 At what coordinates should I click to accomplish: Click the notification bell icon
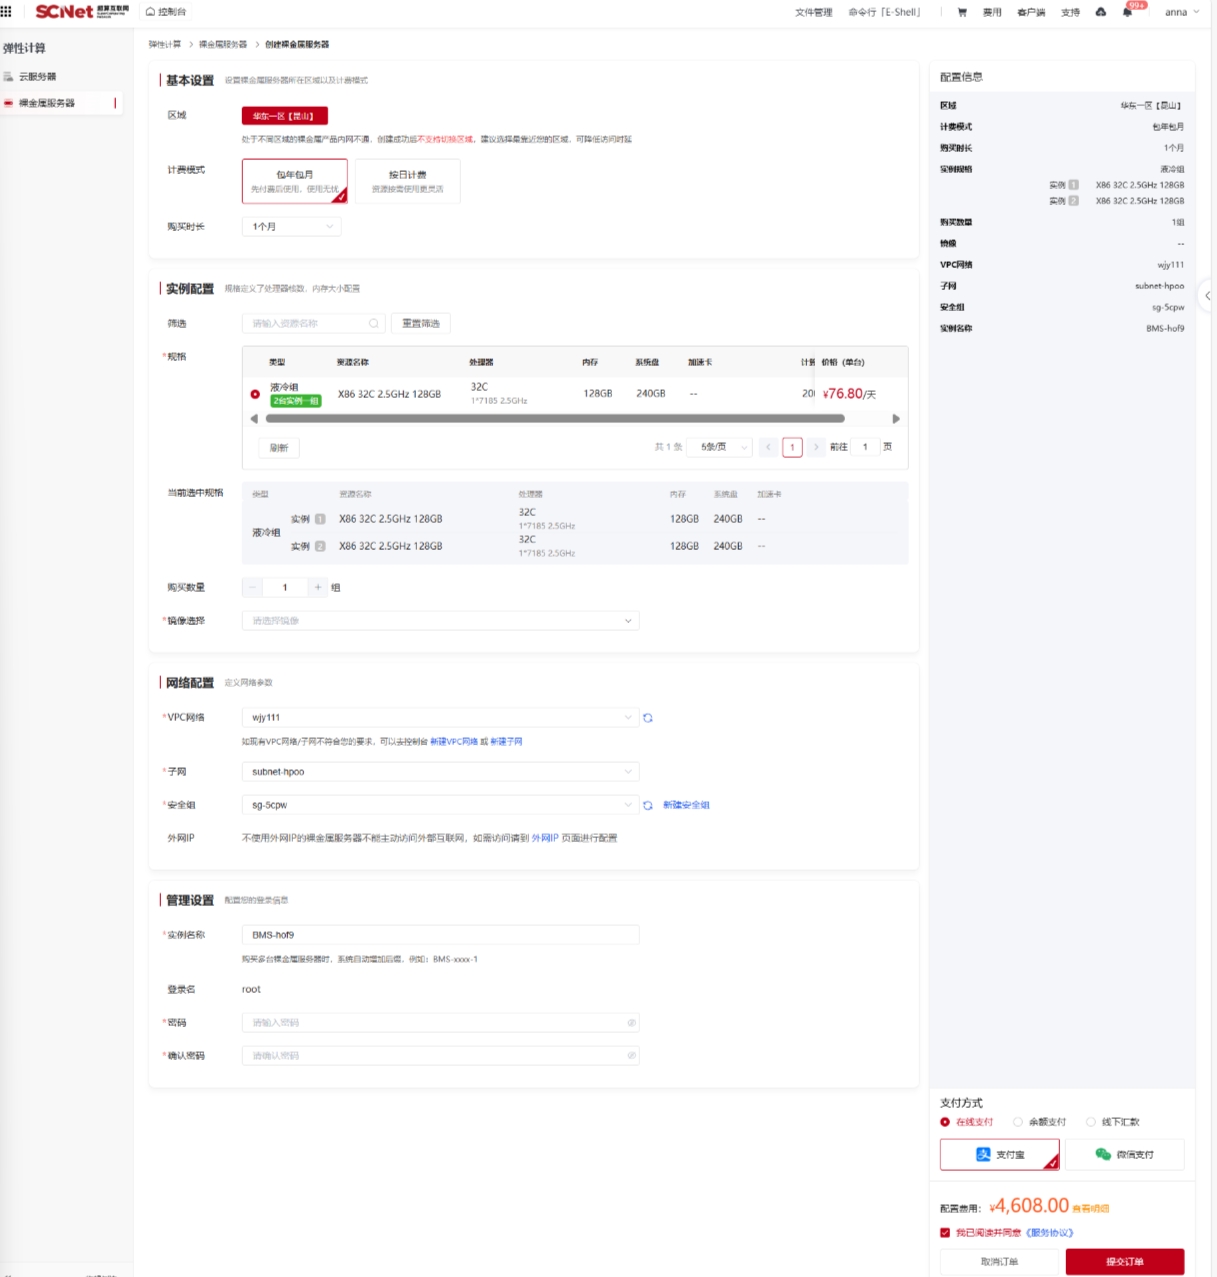pos(1127,12)
